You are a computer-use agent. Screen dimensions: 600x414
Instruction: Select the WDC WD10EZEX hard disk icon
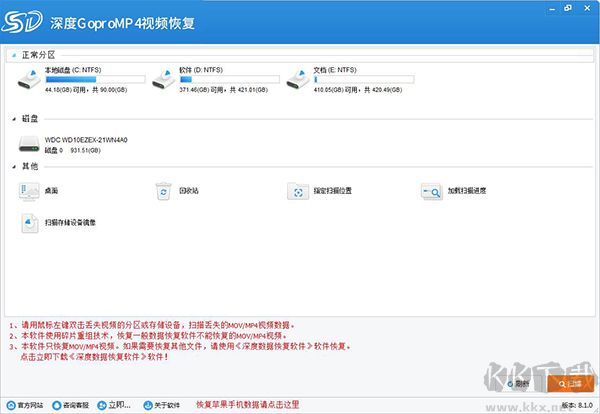coord(29,145)
